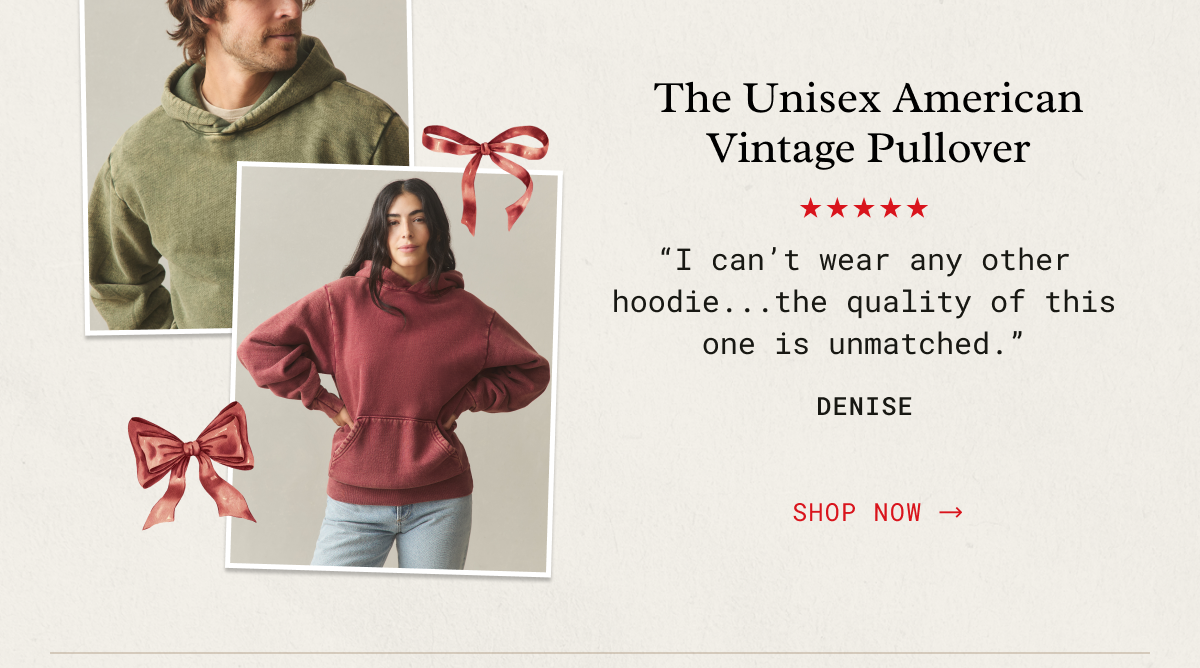
Task: Click the reviewer name DENISE
Action: 864,407
